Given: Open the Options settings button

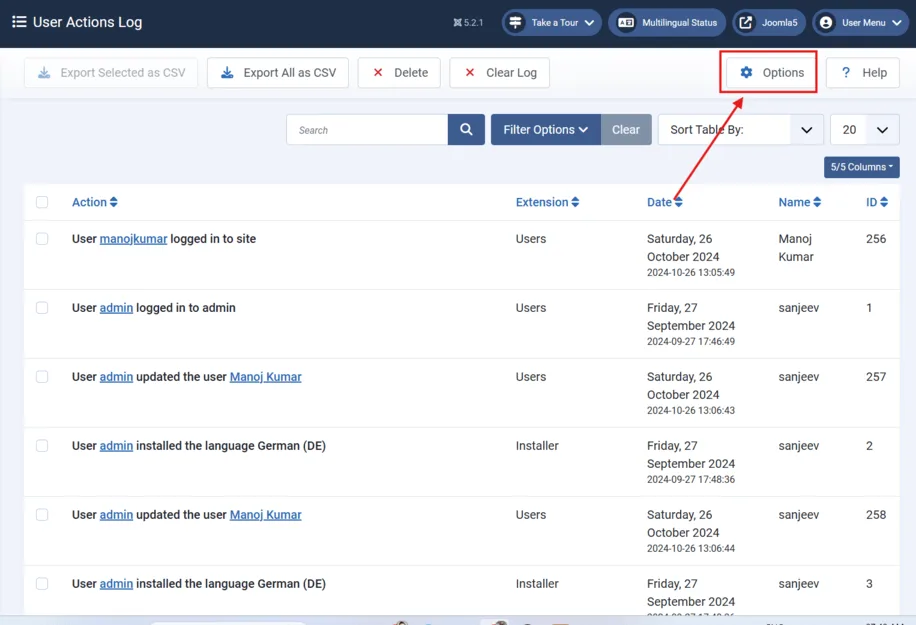Looking at the screenshot, I should [x=771, y=72].
